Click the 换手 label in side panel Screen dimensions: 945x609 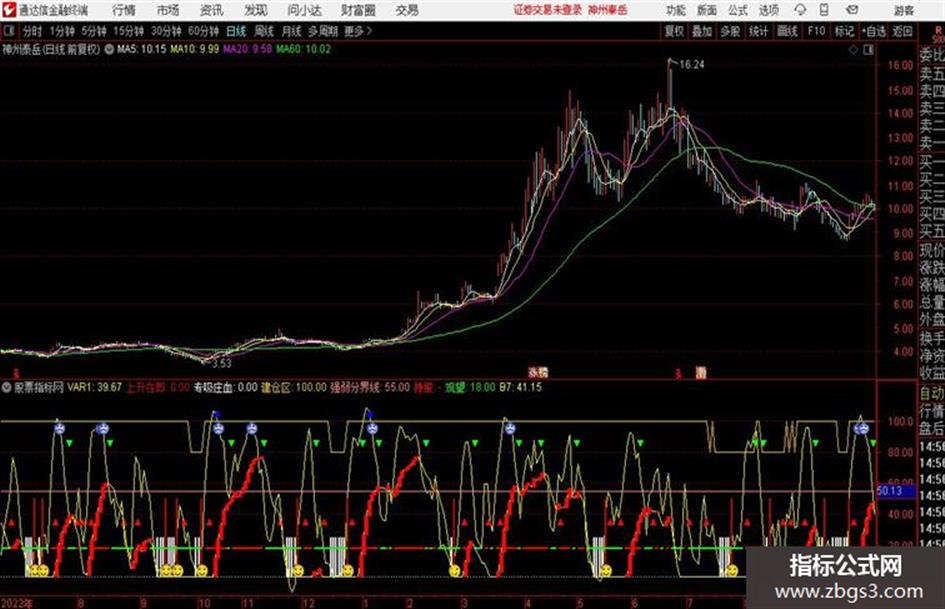[x=932, y=338]
